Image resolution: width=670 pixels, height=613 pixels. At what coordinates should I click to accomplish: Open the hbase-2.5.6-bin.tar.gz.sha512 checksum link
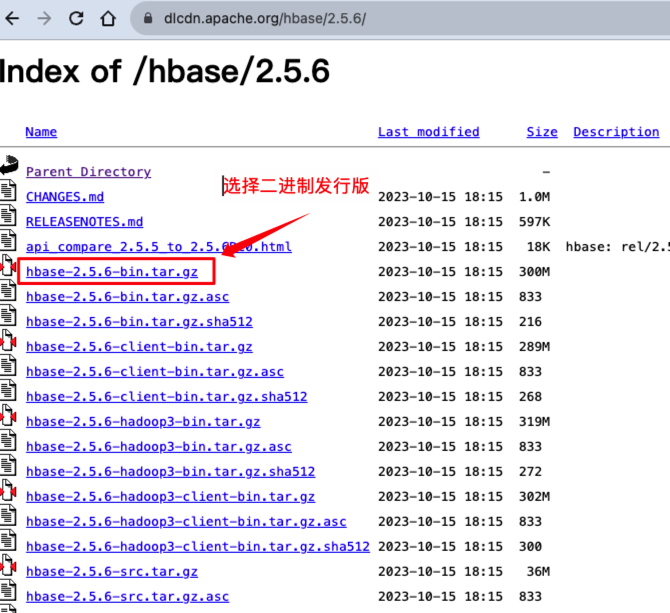pos(139,322)
